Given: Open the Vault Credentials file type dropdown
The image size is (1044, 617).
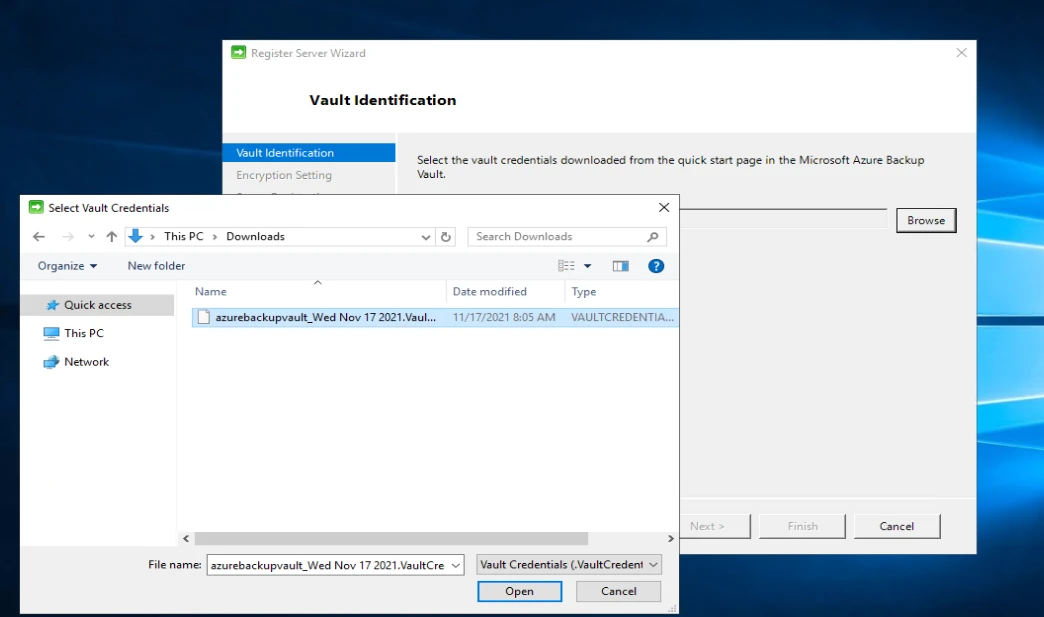Looking at the screenshot, I should (651, 564).
